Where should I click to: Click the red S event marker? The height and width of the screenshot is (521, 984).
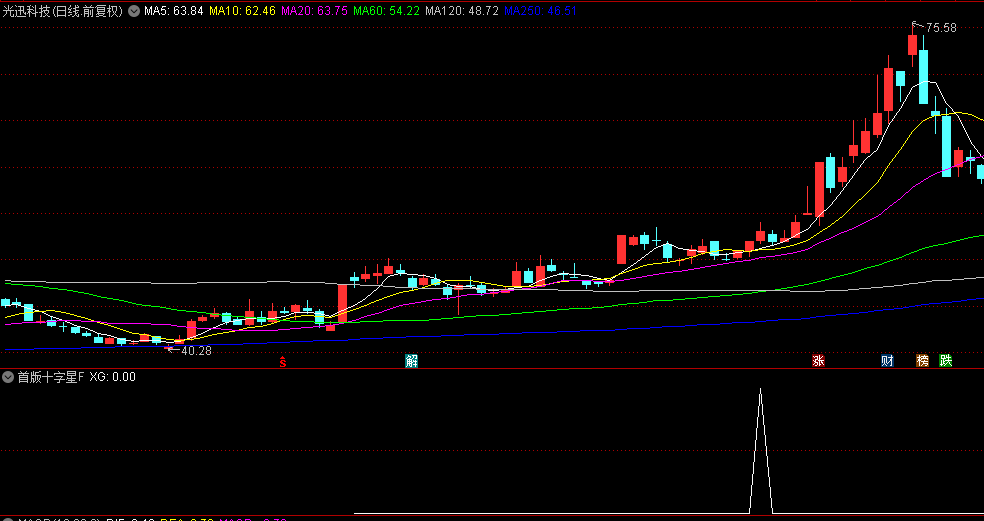coord(283,362)
